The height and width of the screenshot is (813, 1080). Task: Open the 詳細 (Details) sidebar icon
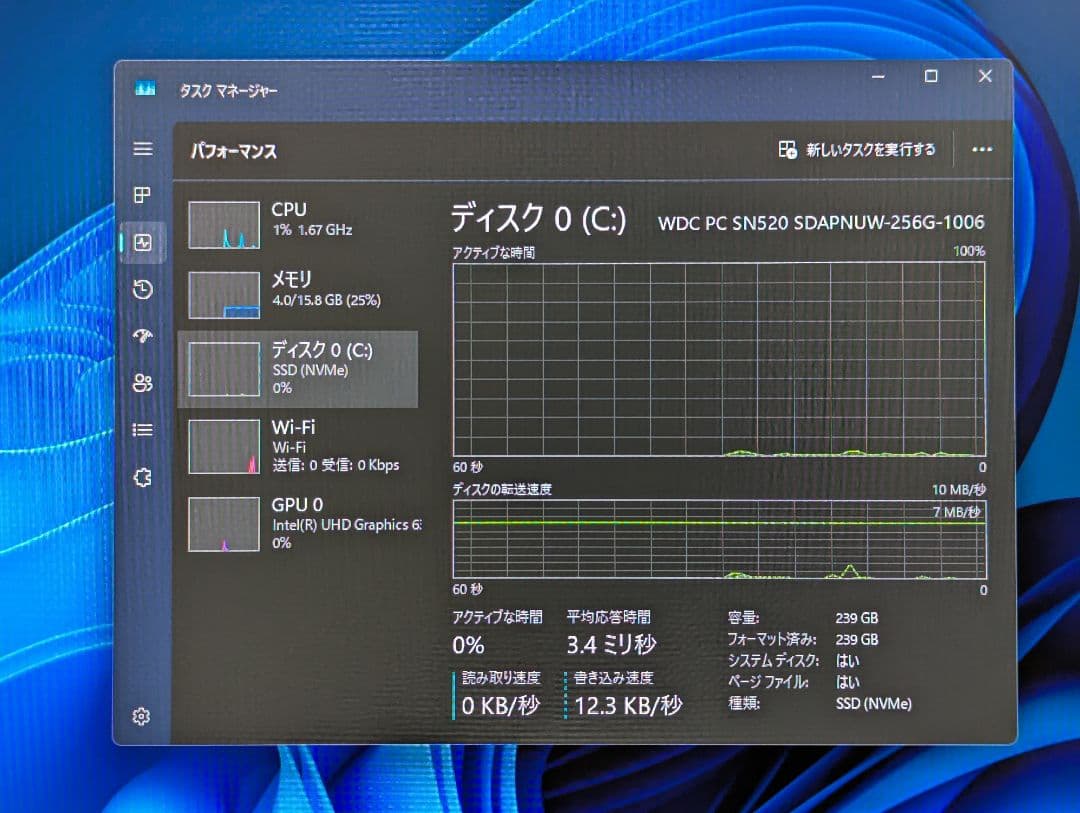coord(142,430)
